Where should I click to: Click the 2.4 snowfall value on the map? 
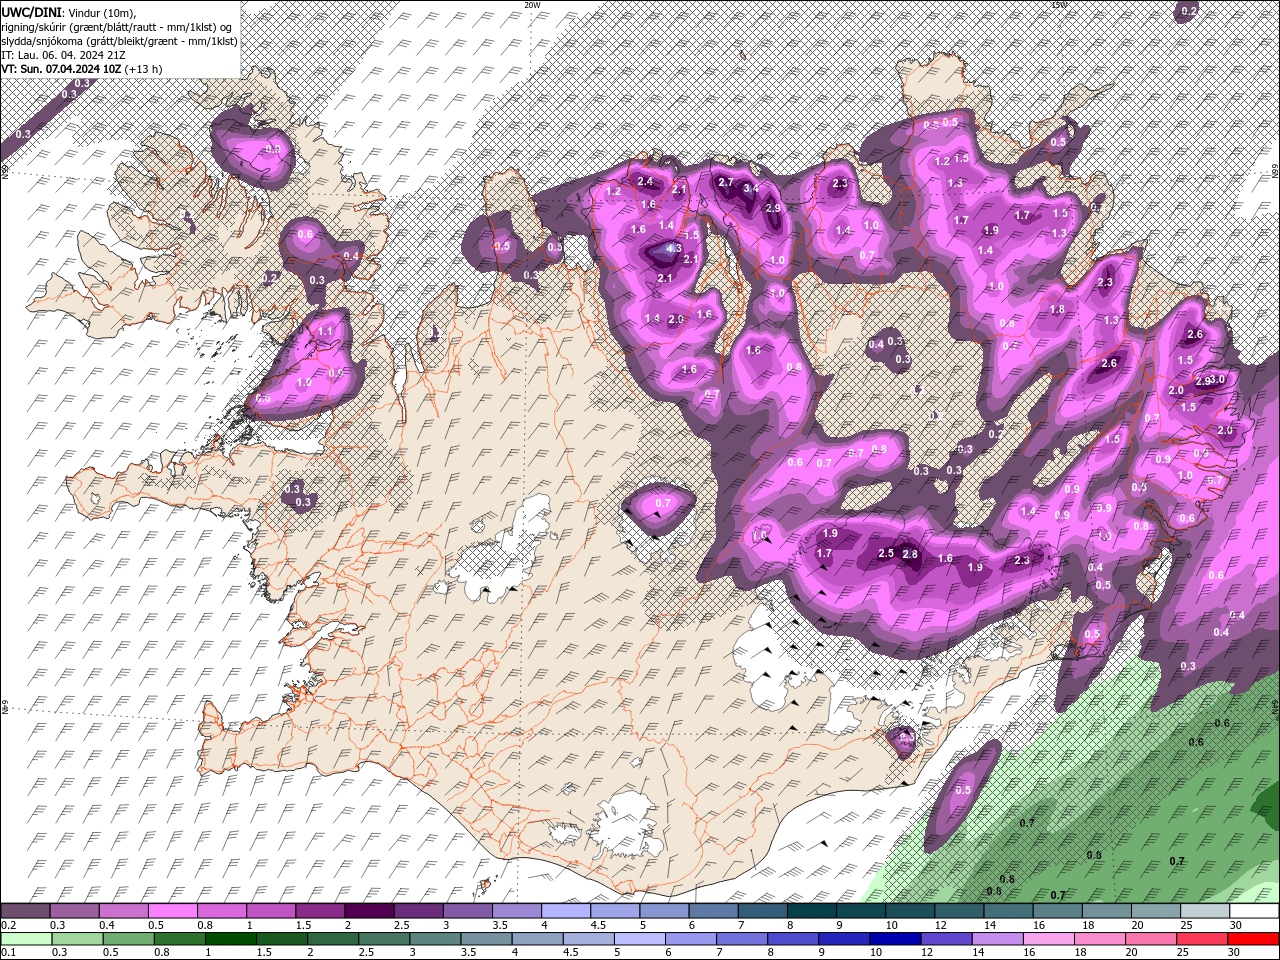[x=645, y=181]
